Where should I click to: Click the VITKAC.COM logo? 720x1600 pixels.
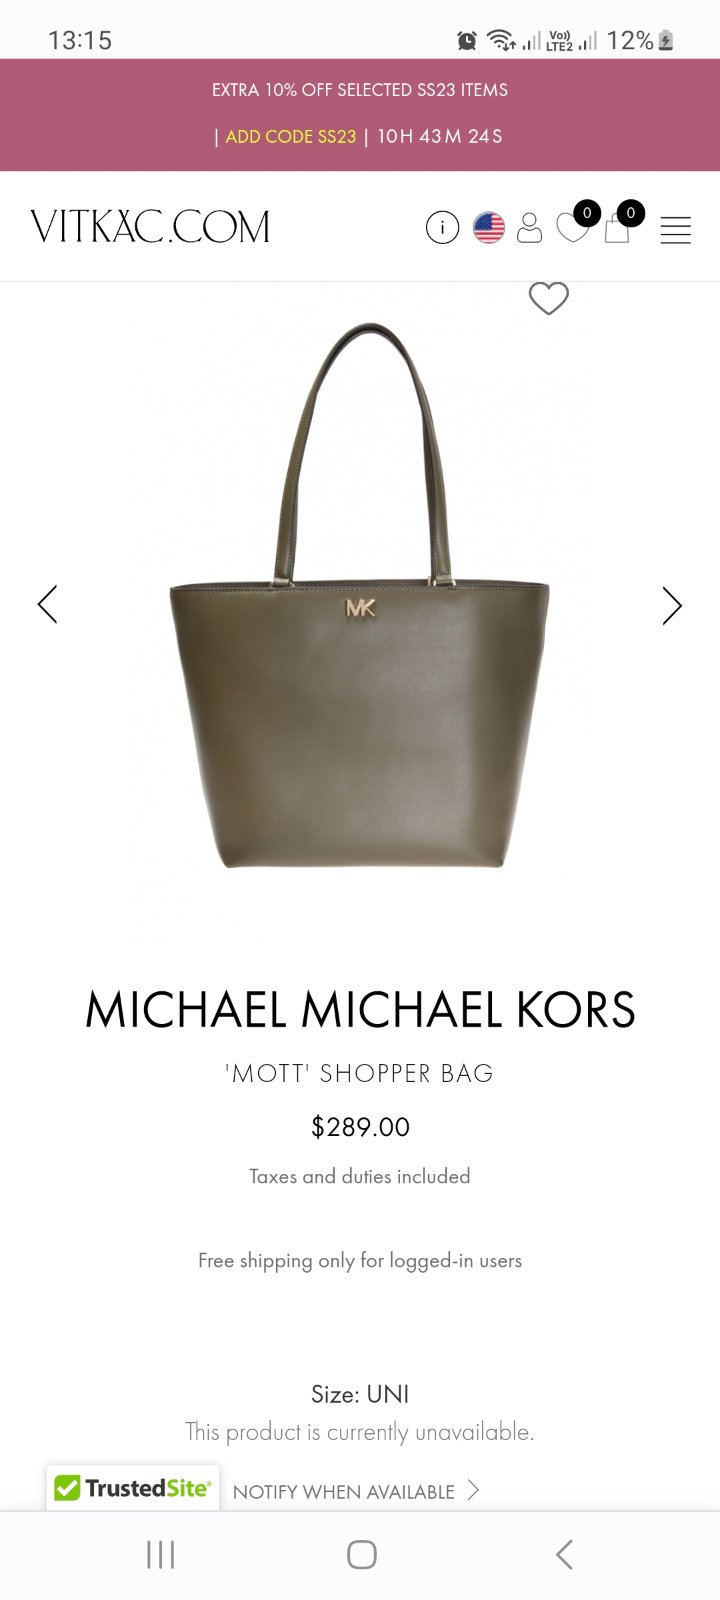150,227
